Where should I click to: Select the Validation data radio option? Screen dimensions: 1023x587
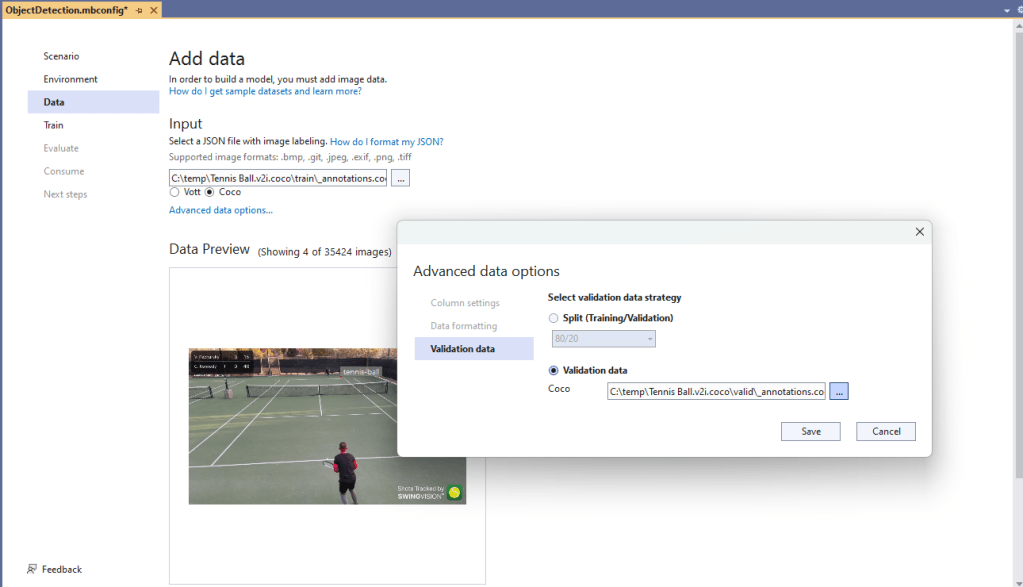[x=554, y=371]
